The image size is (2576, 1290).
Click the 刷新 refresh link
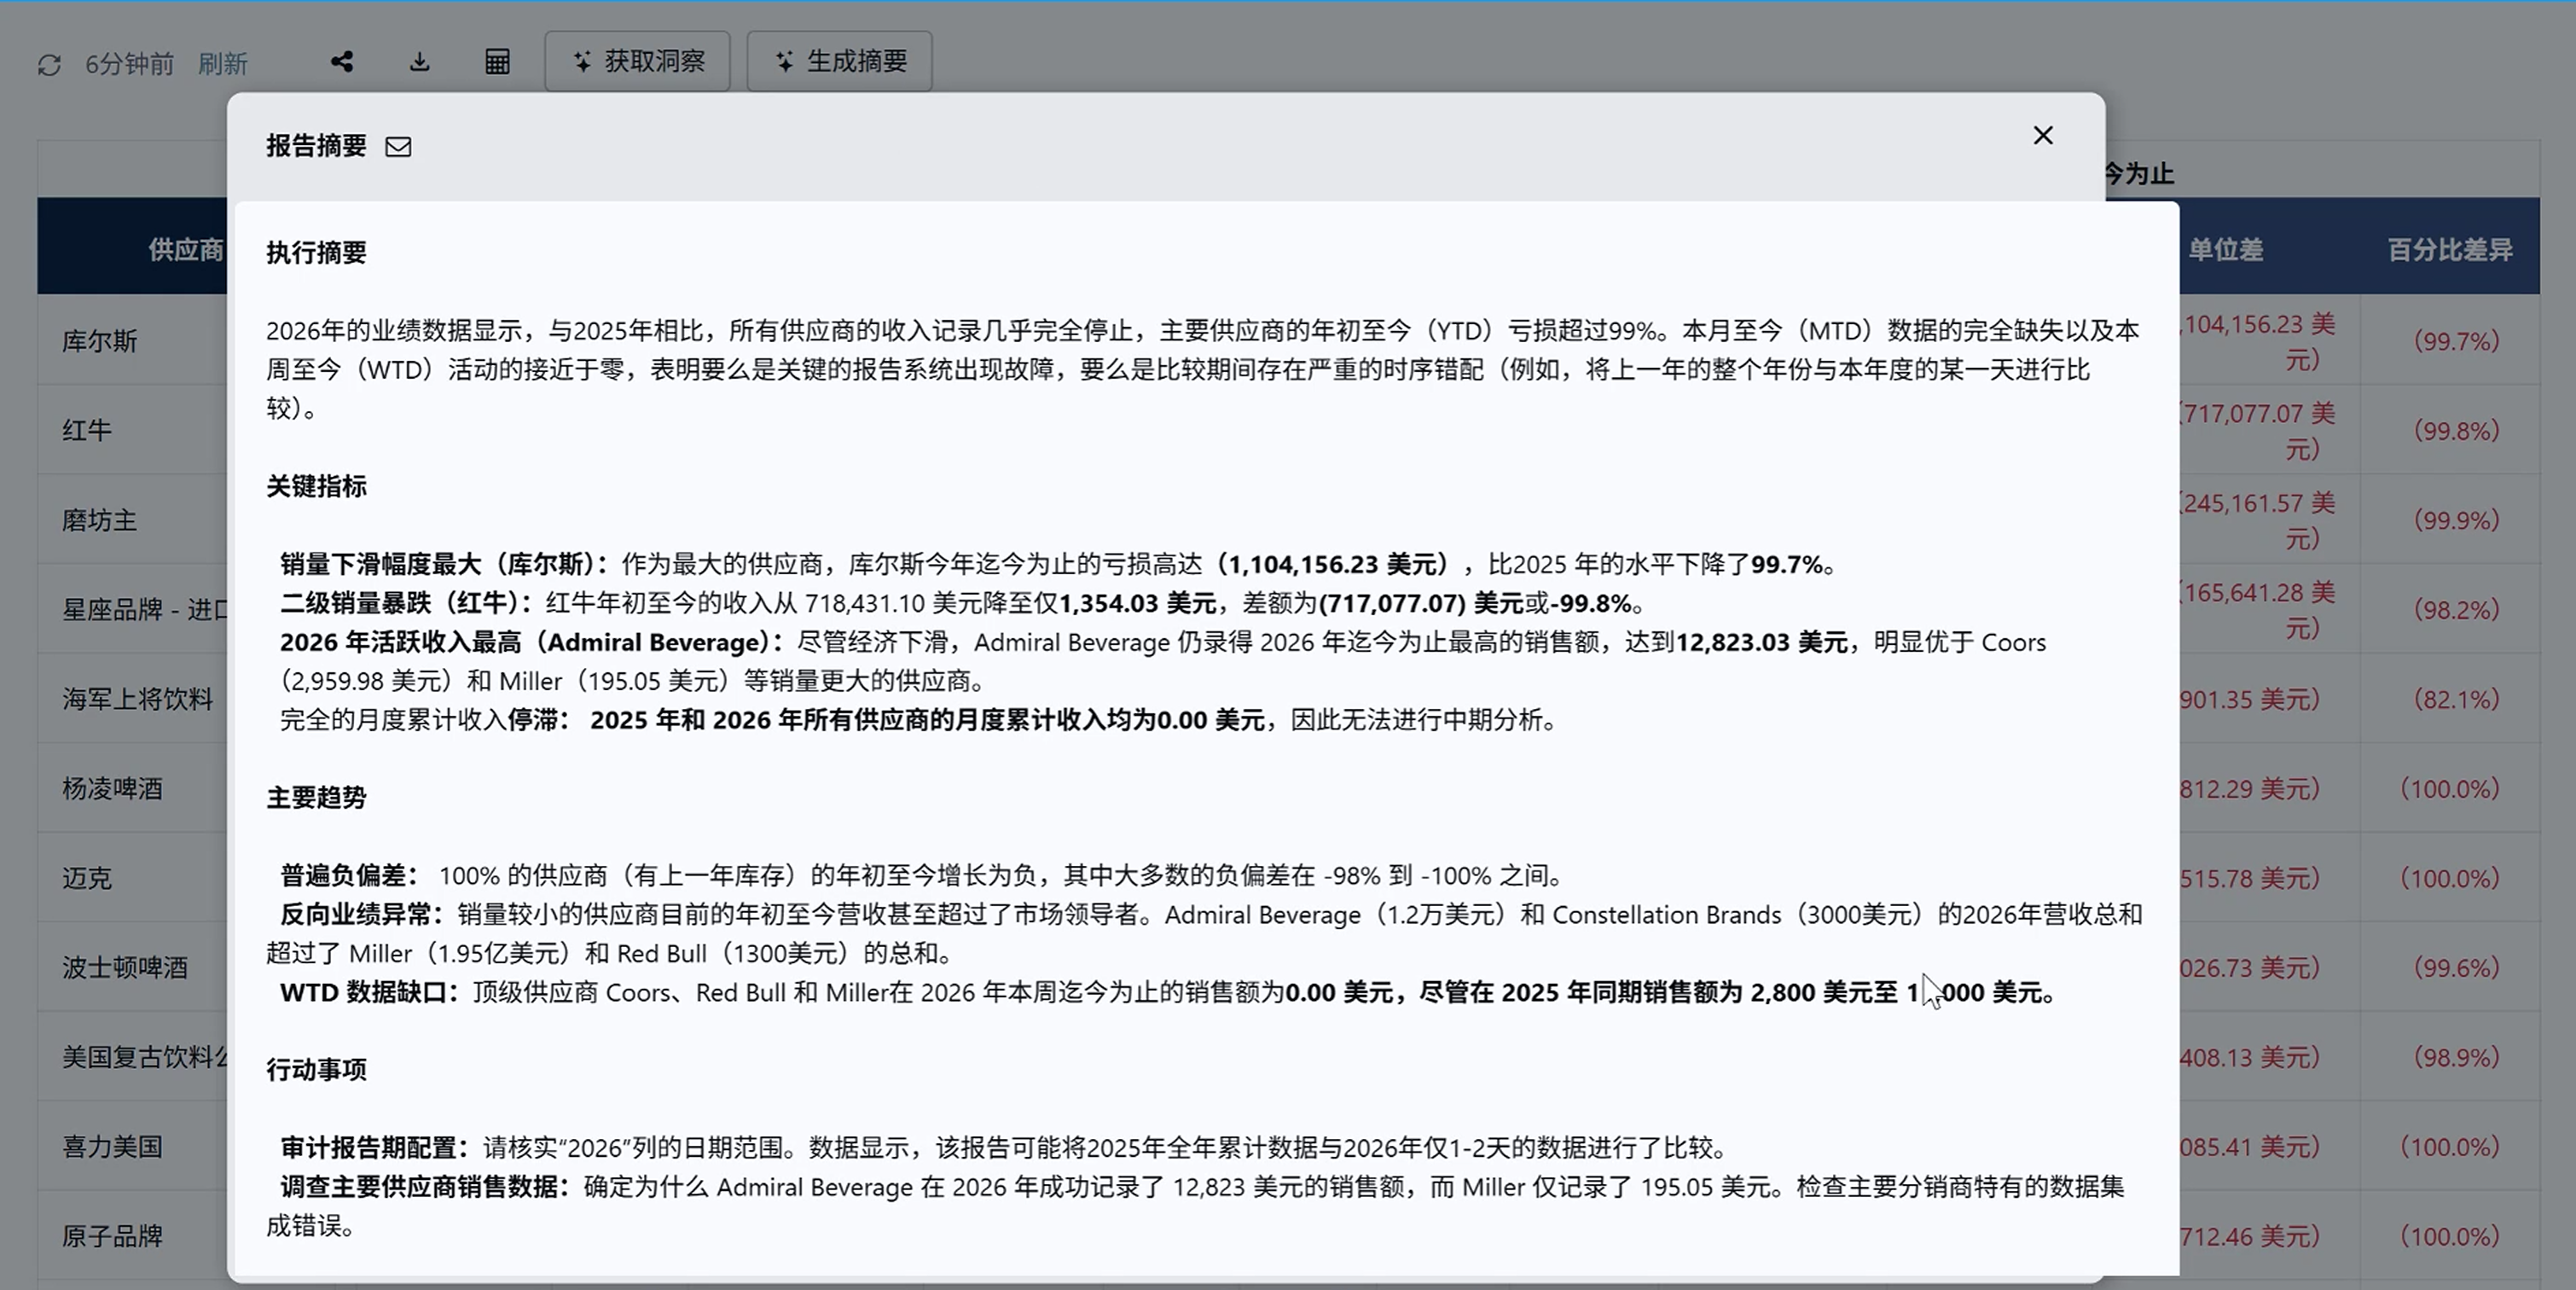(222, 64)
